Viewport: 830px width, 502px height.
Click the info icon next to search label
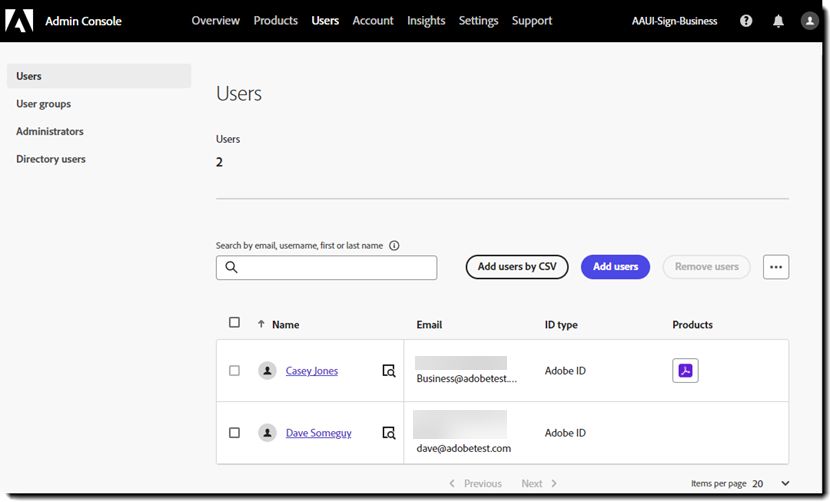point(394,245)
